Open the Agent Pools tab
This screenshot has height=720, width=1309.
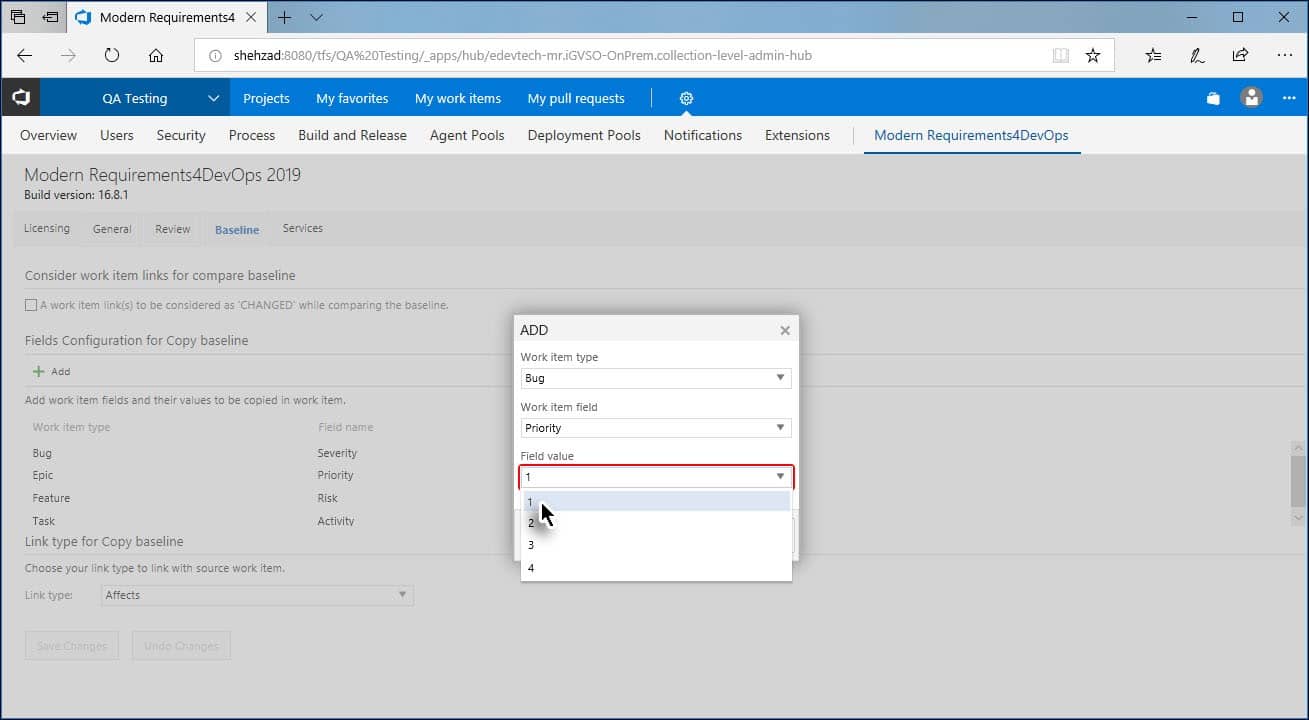[467, 135]
